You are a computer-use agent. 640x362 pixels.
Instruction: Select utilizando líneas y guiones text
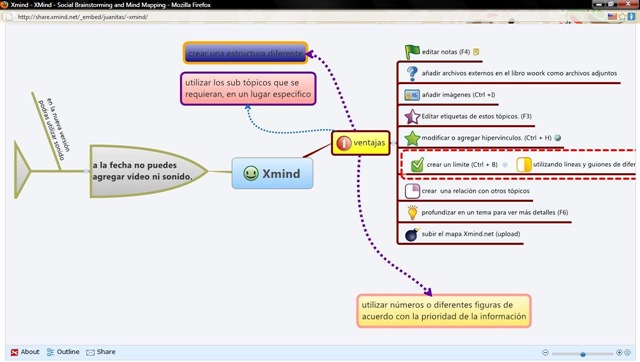pos(584,164)
